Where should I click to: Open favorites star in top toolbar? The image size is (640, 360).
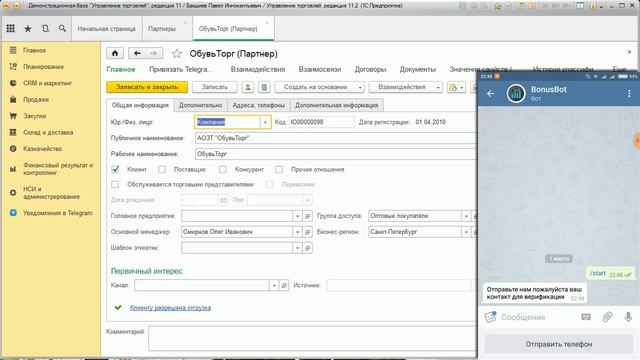(28, 29)
